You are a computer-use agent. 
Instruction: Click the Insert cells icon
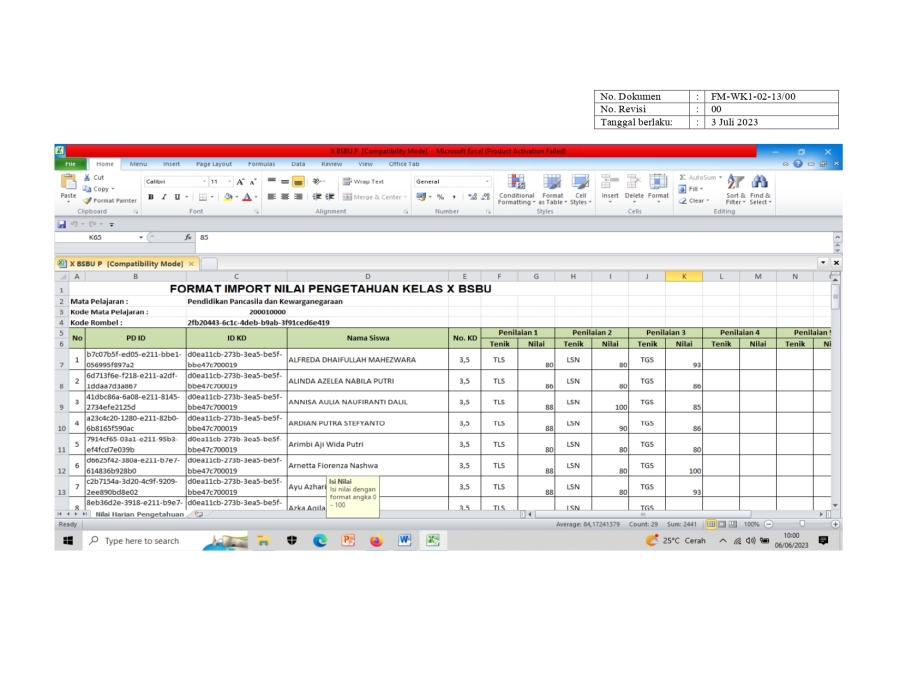[x=610, y=183]
